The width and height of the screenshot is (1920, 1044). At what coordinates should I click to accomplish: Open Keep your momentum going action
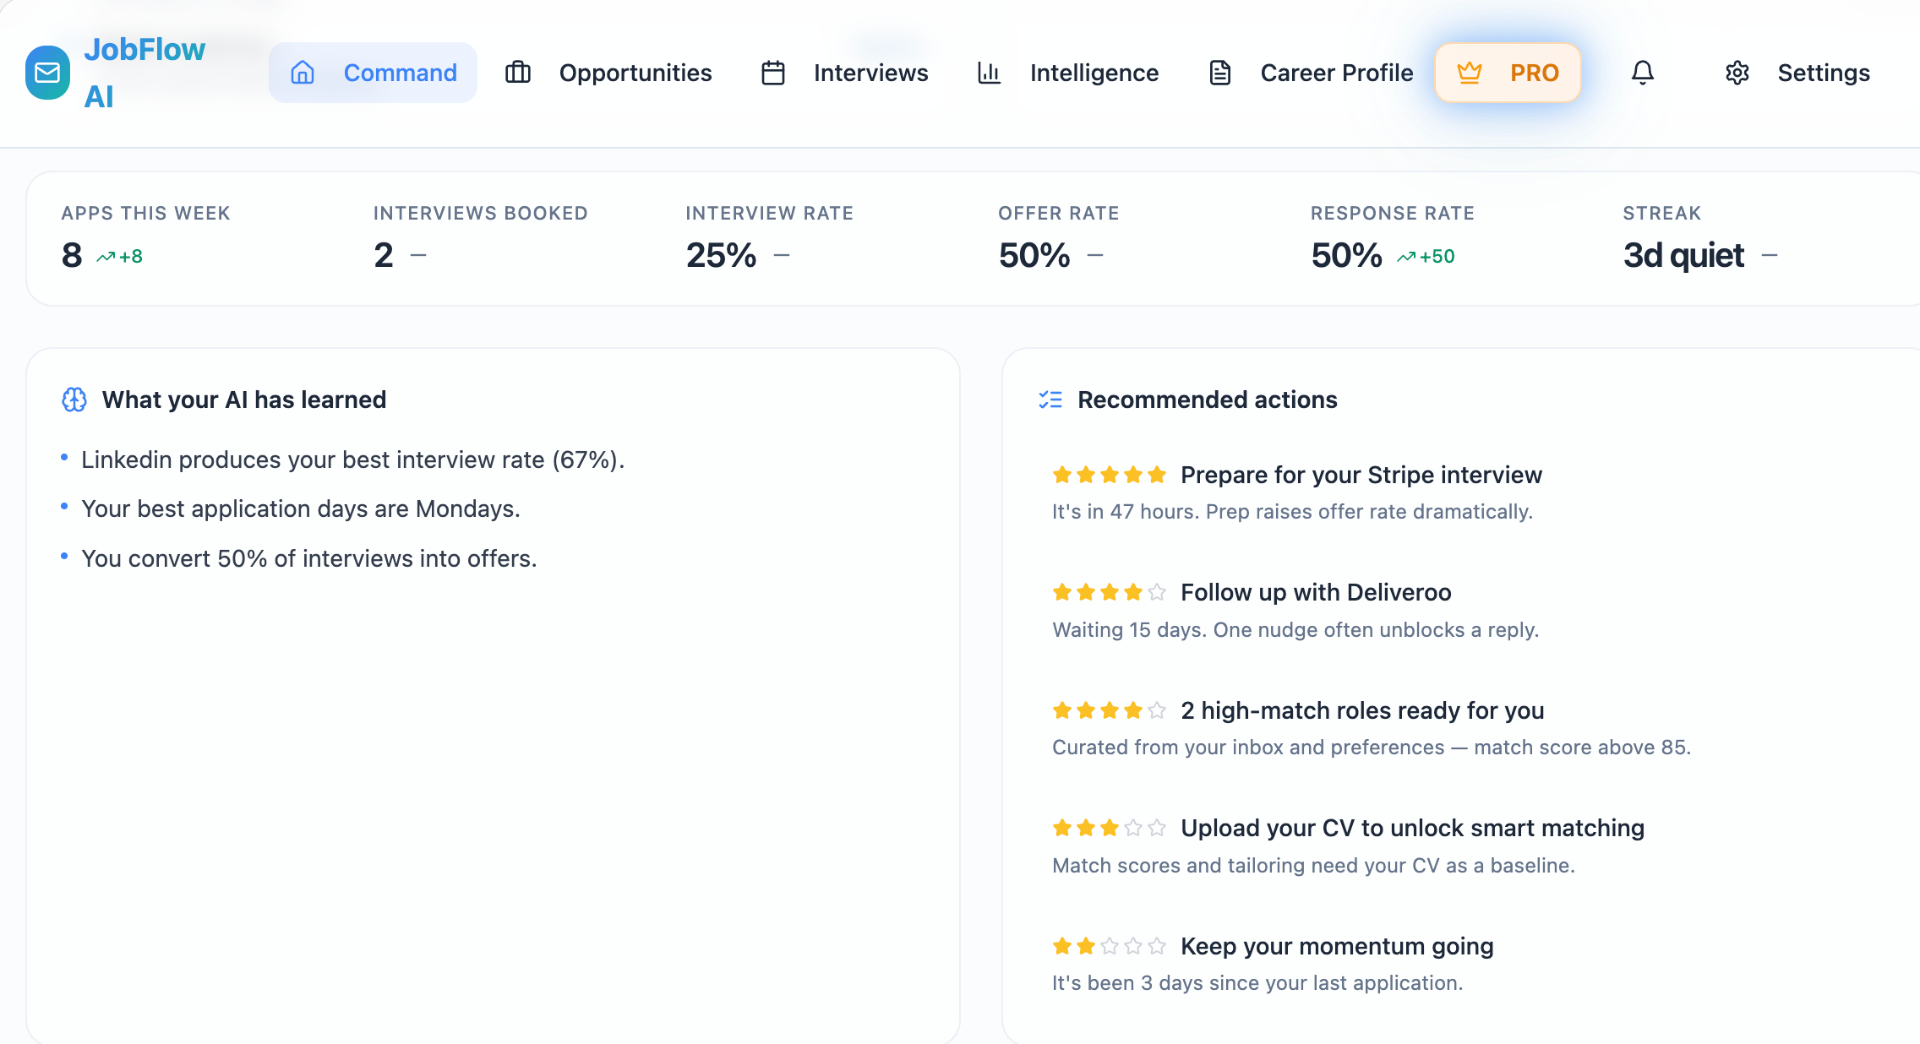tap(1337, 947)
